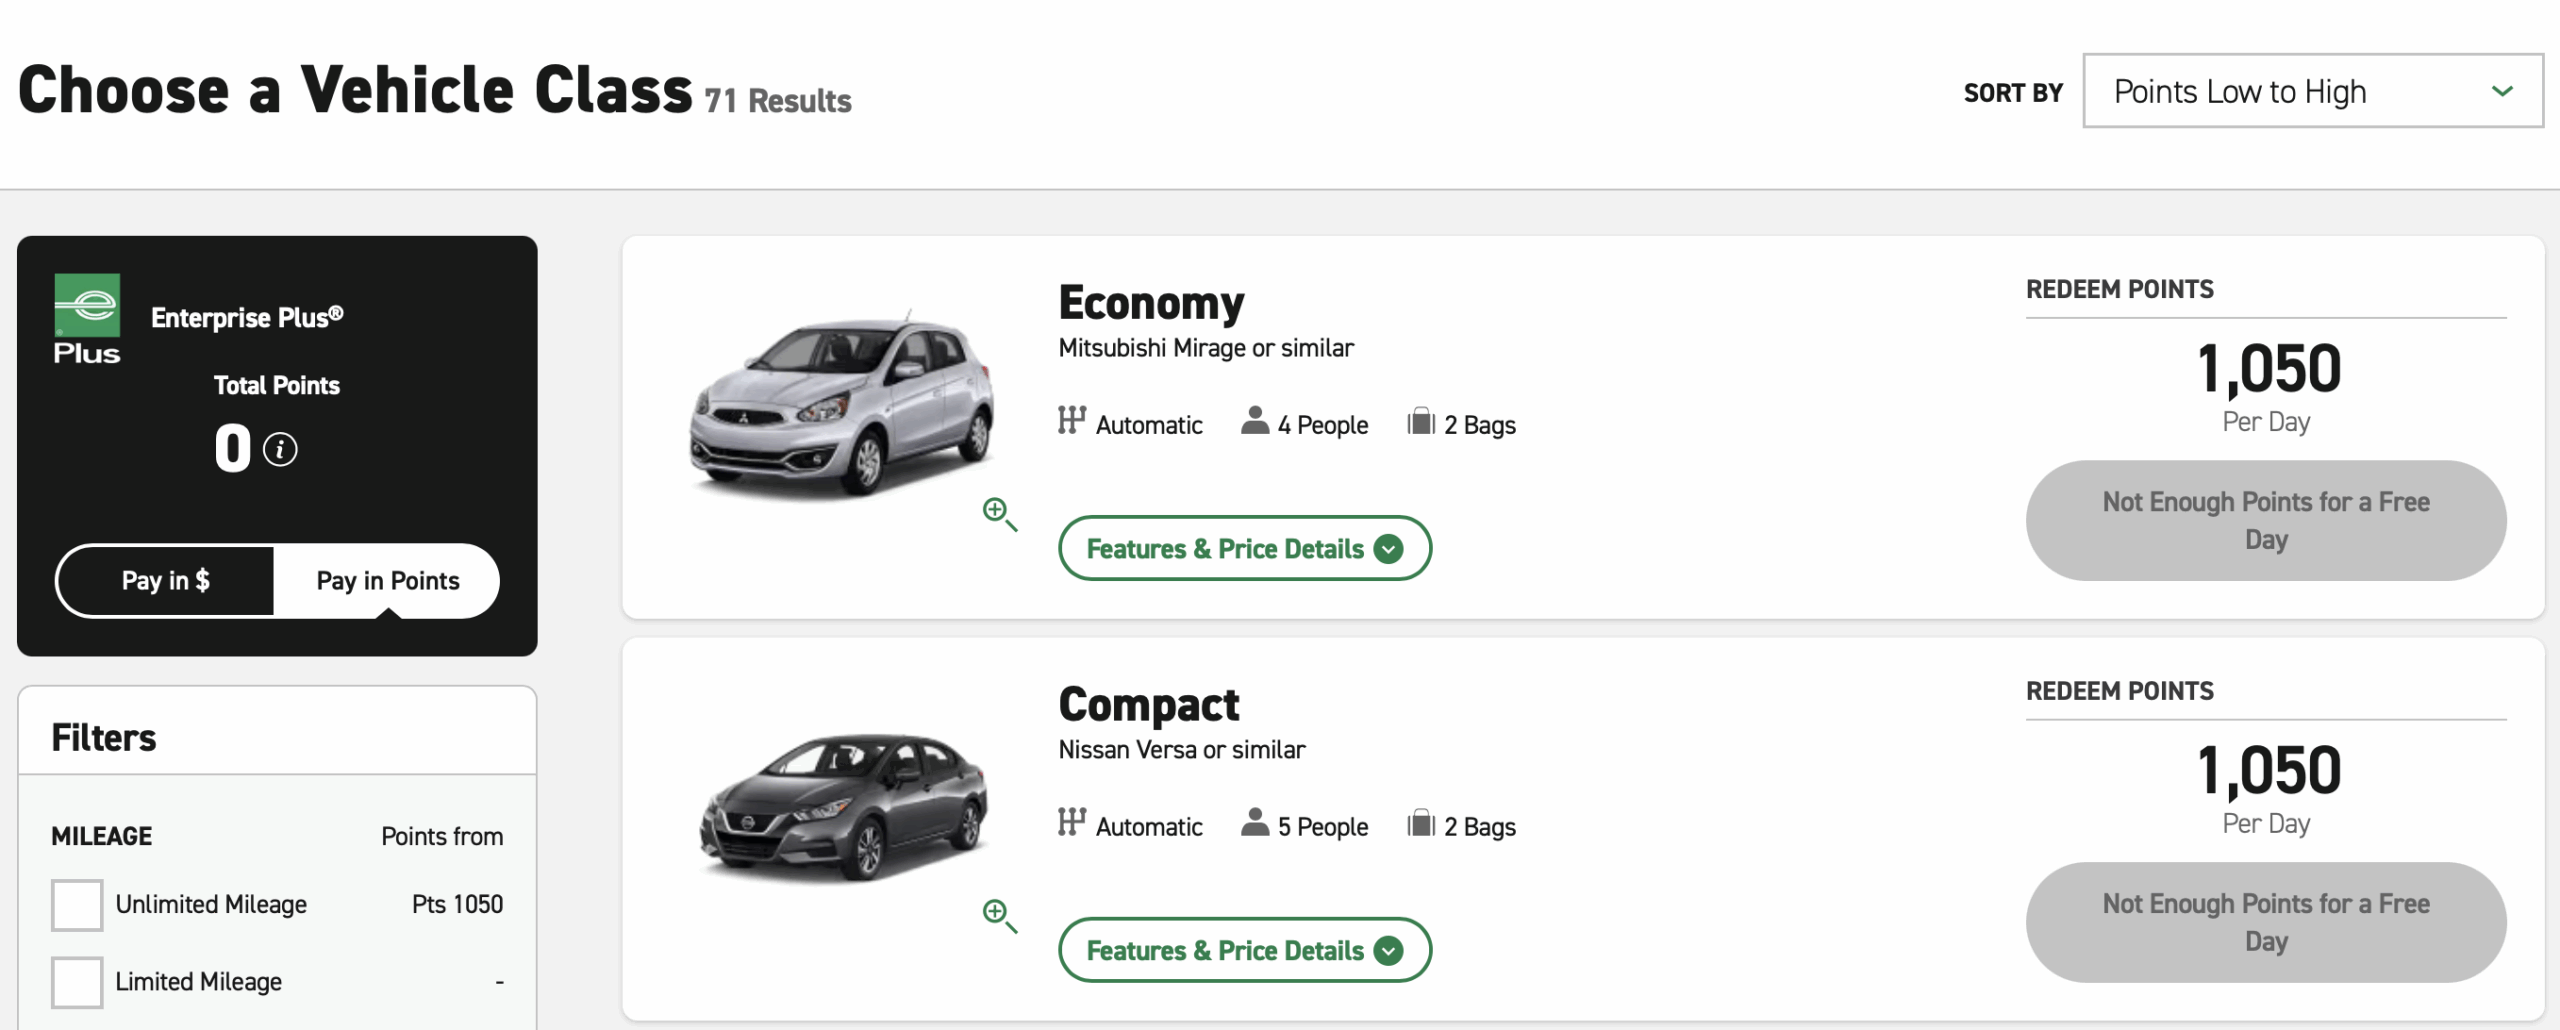The width and height of the screenshot is (2560, 1030).
Task: Click the Compact 5 People passenger icon
Action: pos(1254,822)
